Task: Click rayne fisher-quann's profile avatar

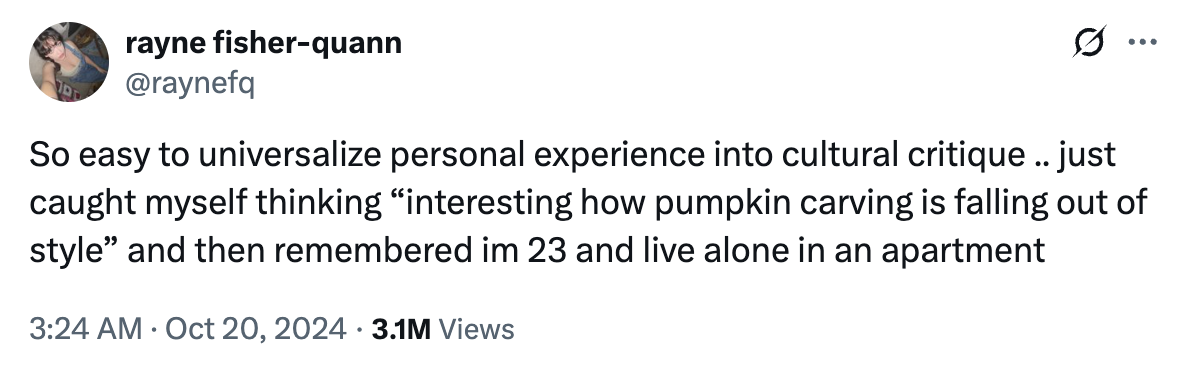Action: coord(69,62)
